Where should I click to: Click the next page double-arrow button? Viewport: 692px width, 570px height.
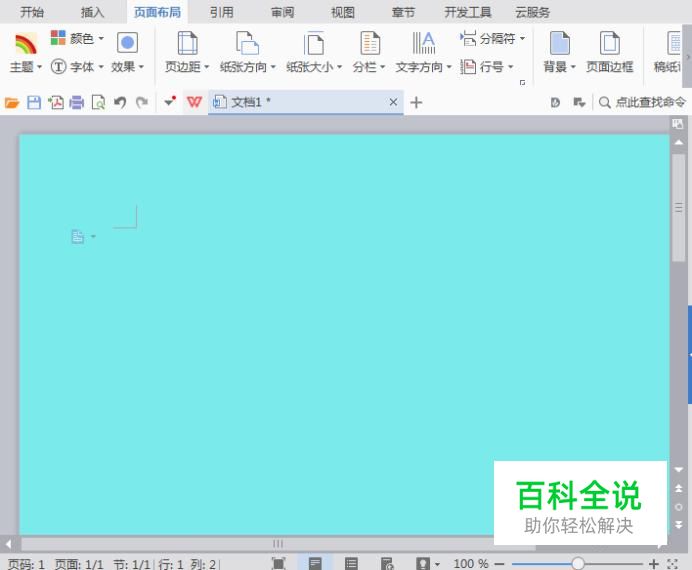coord(679,525)
